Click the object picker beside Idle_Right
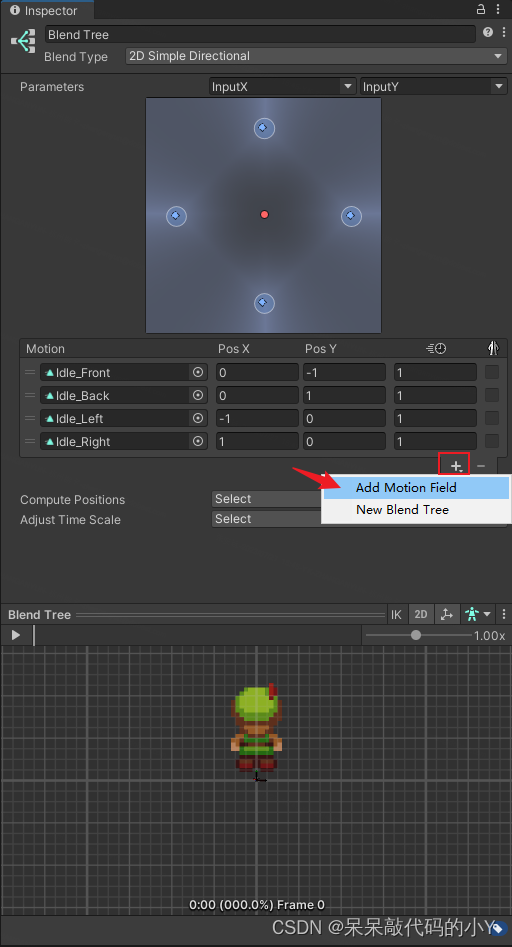This screenshot has width=512, height=947. tap(197, 441)
